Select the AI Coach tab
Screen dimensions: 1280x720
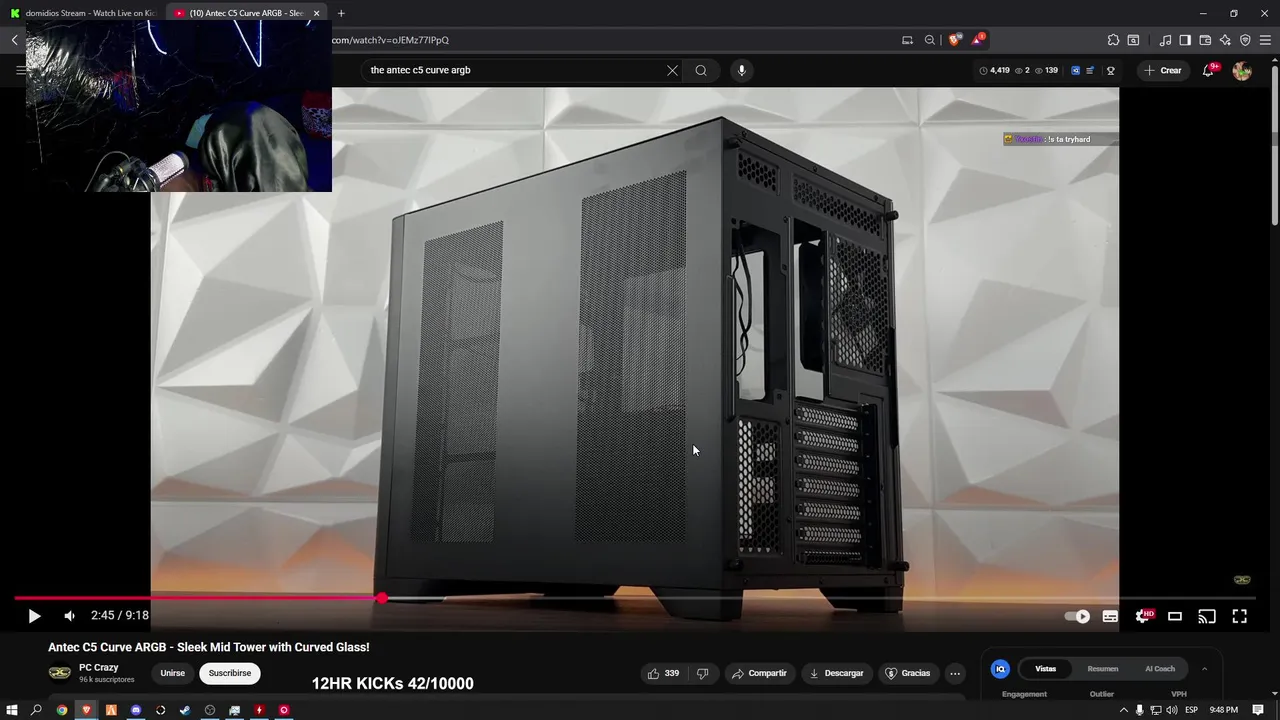(1160, 669)
